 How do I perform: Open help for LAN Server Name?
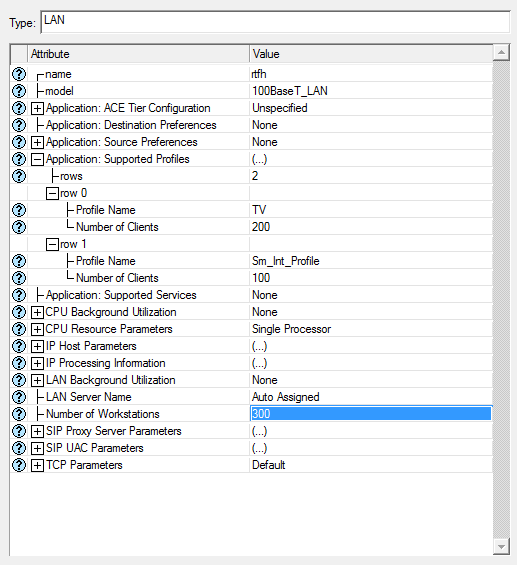tap(19, 397)
